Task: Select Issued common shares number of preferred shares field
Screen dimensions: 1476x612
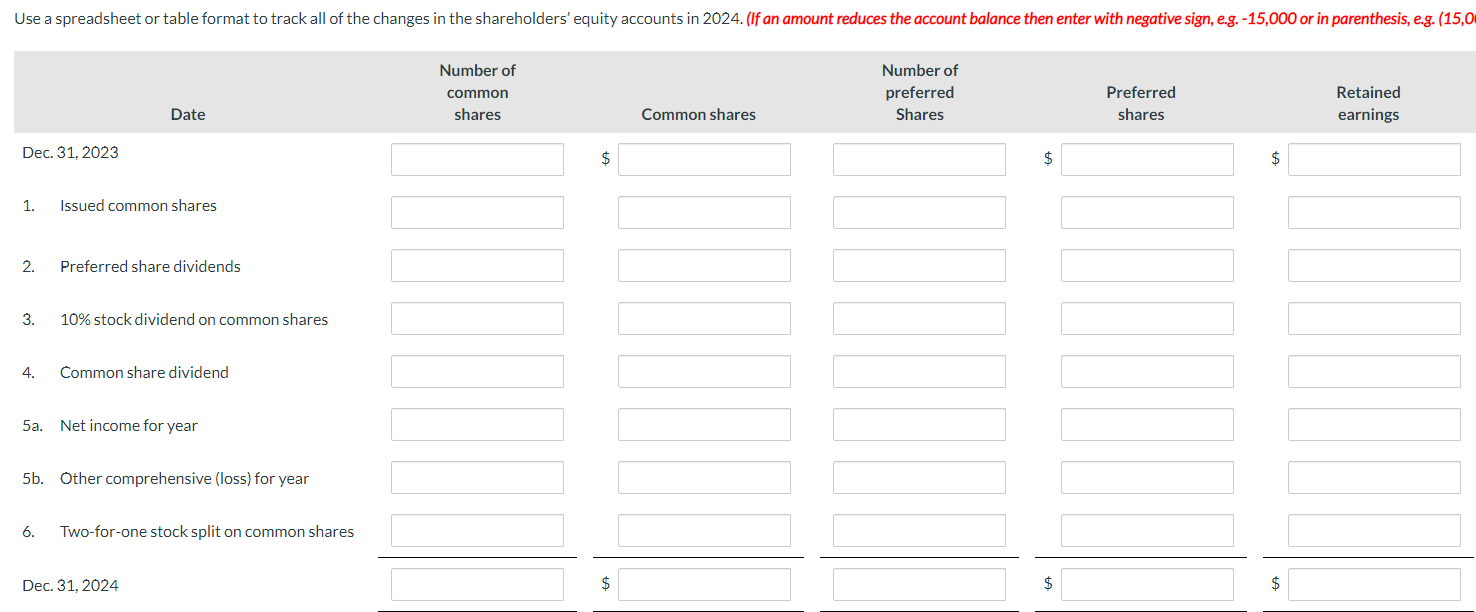Action: click(919, 212)
